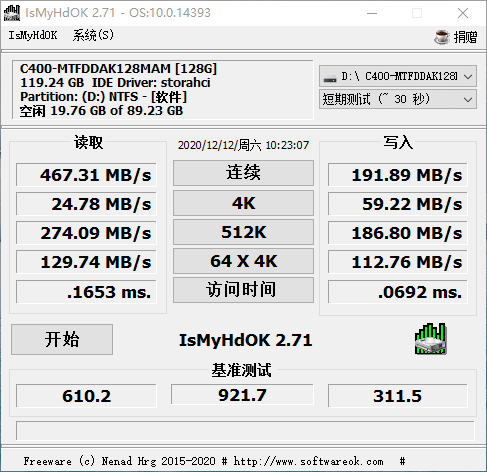The height and width of the screenshot is (472, 487).
Task: Click the 读取 read group heading
Action: 88,142
